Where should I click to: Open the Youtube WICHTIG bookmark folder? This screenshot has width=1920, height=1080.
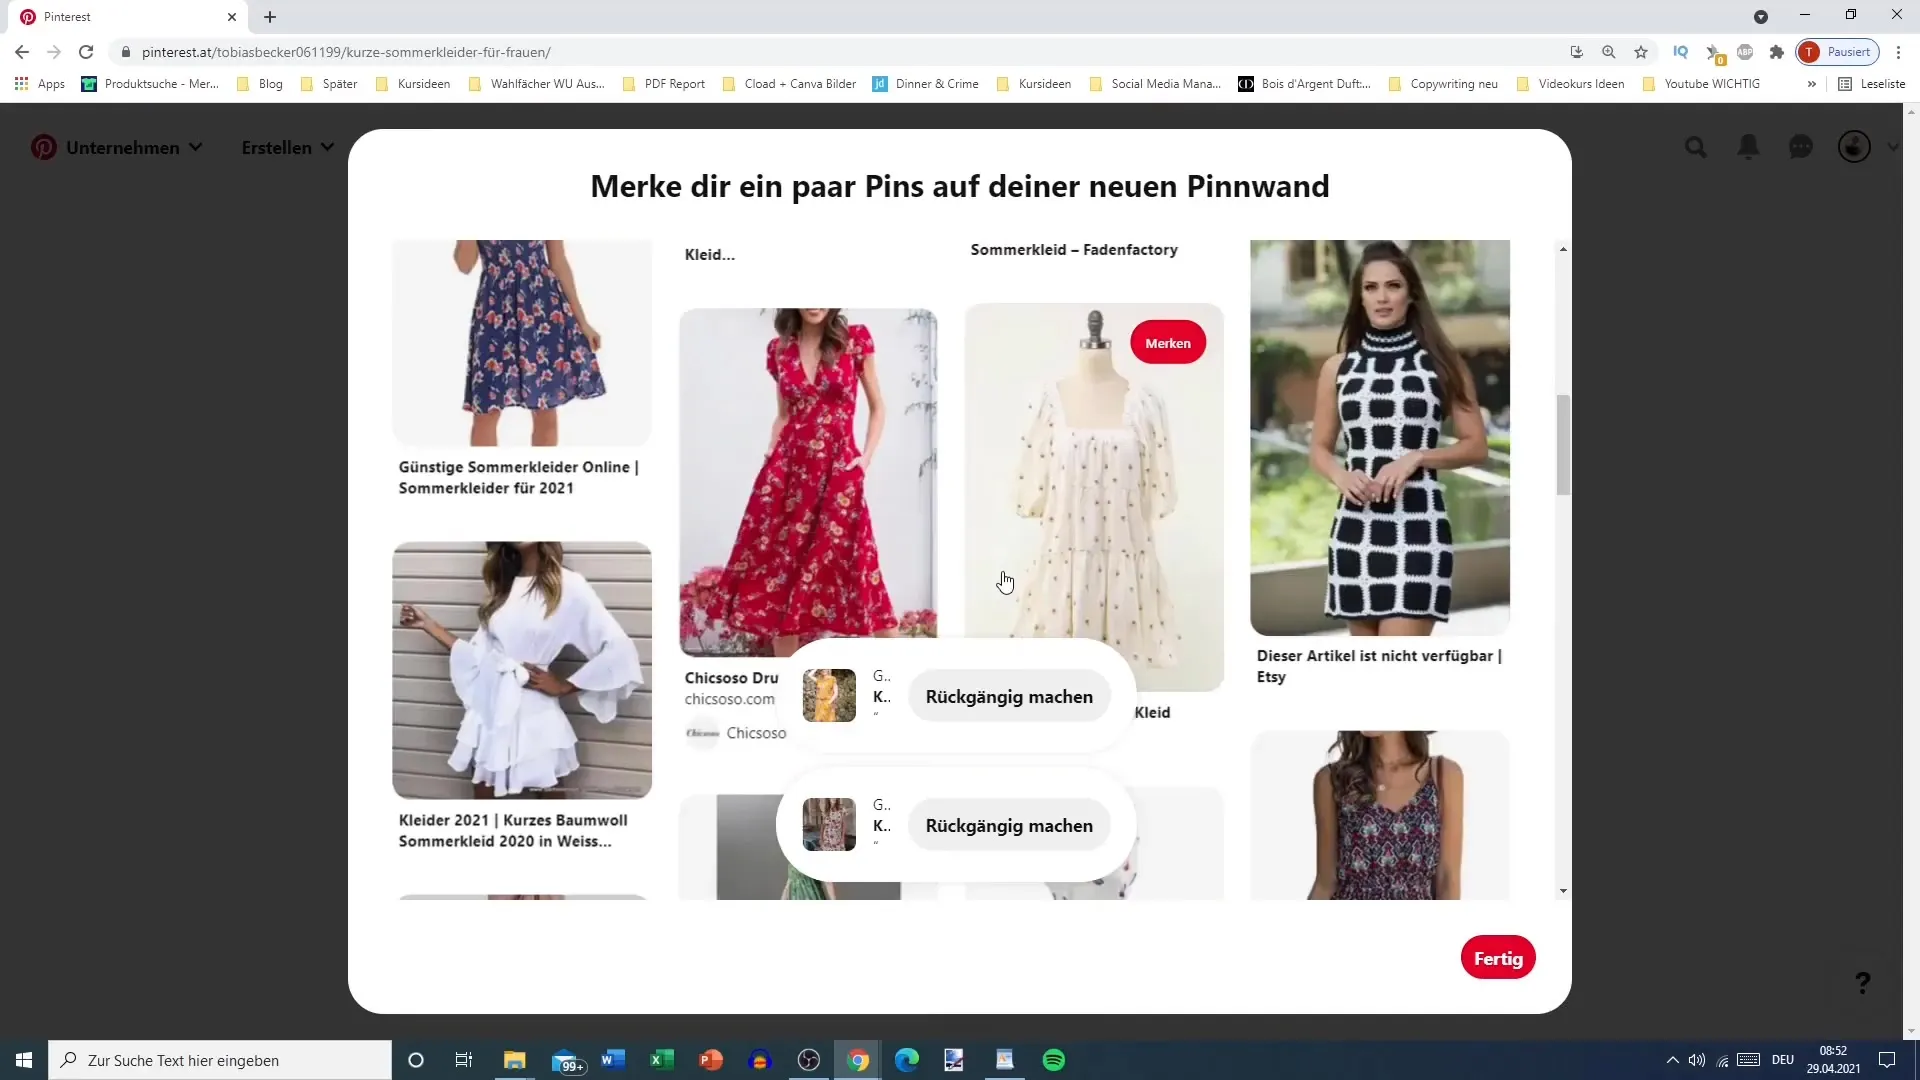1702,84
